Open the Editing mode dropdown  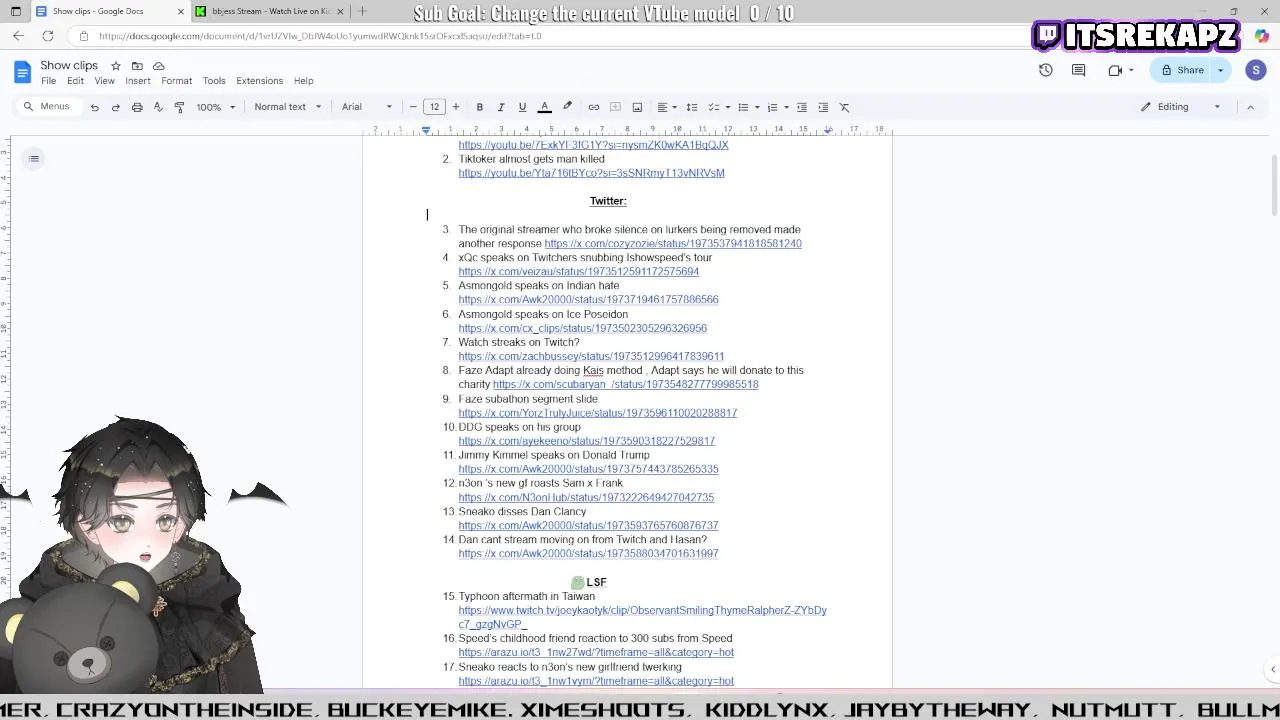coord(1181,107)
